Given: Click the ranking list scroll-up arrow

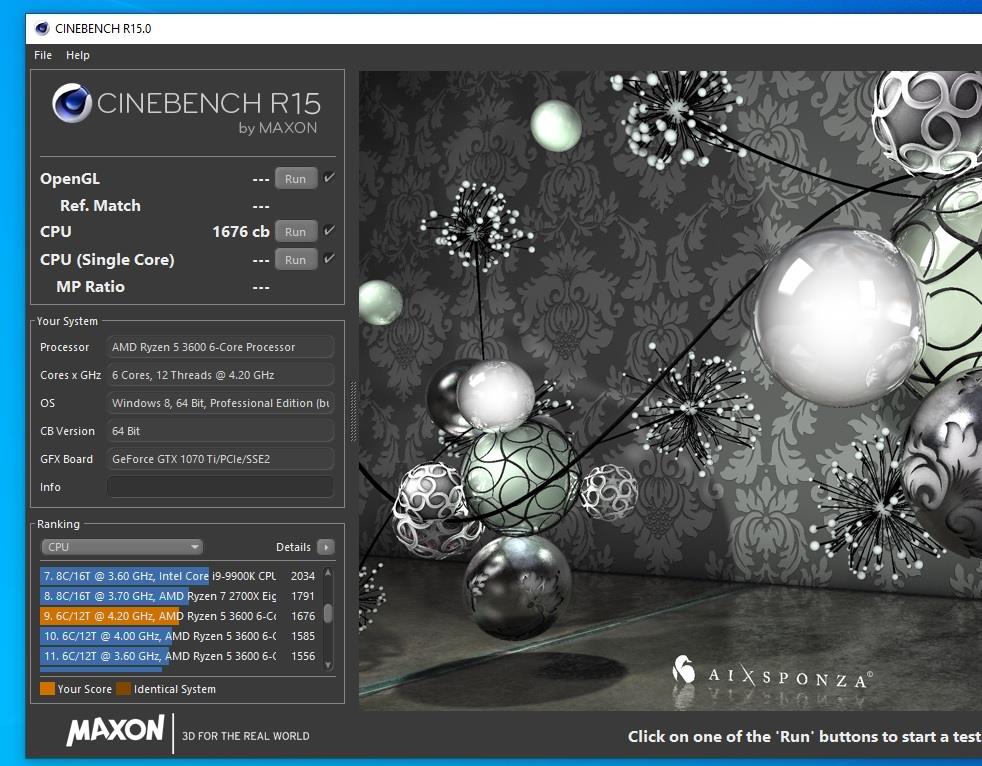Looking at the screenshot, I should (x=327, y=573).
